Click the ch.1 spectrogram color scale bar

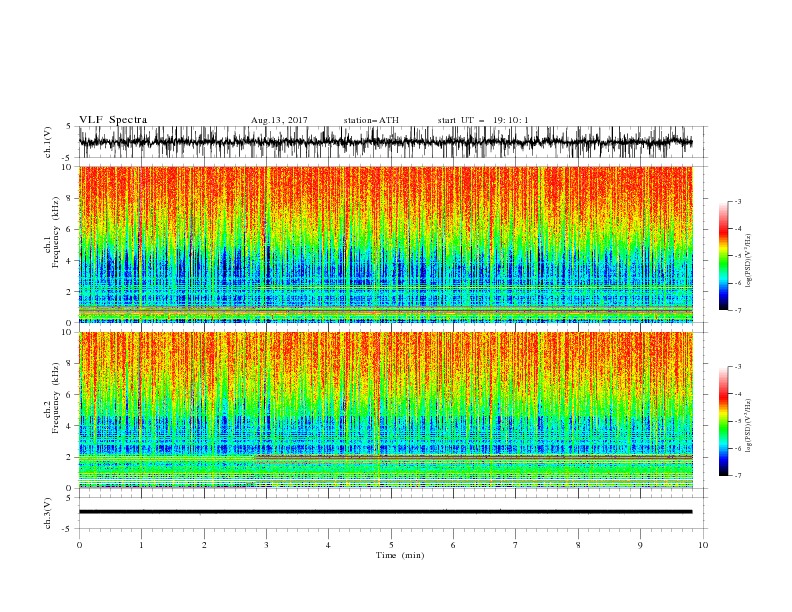723,256
